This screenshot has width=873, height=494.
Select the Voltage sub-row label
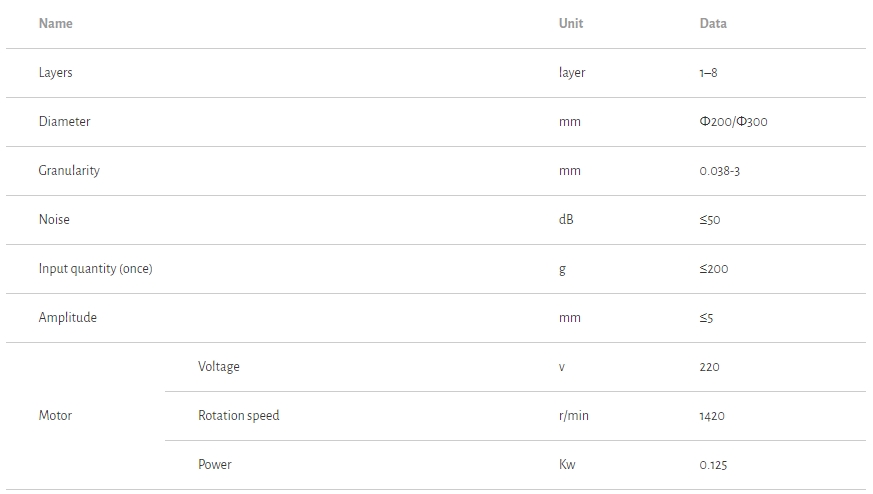click(219, 367)
